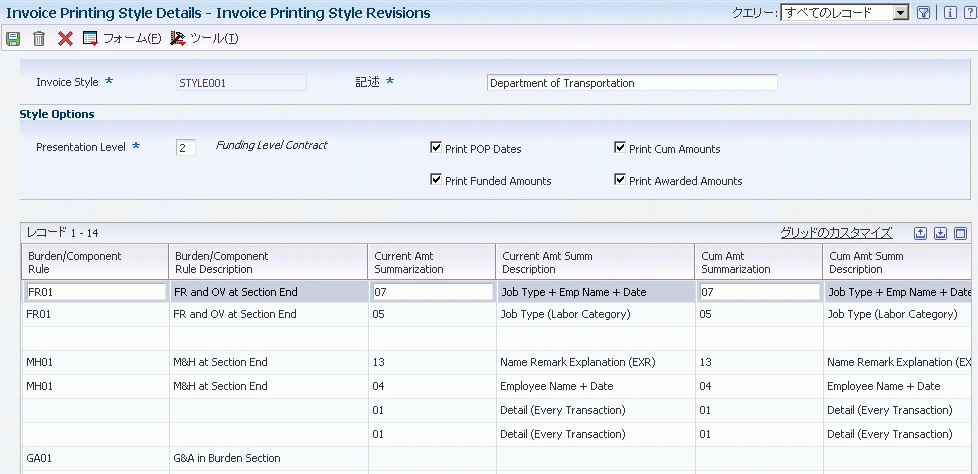Open the ツール(T) menu
The width and height of the screenshot is (978, 474).
[204, 39]
